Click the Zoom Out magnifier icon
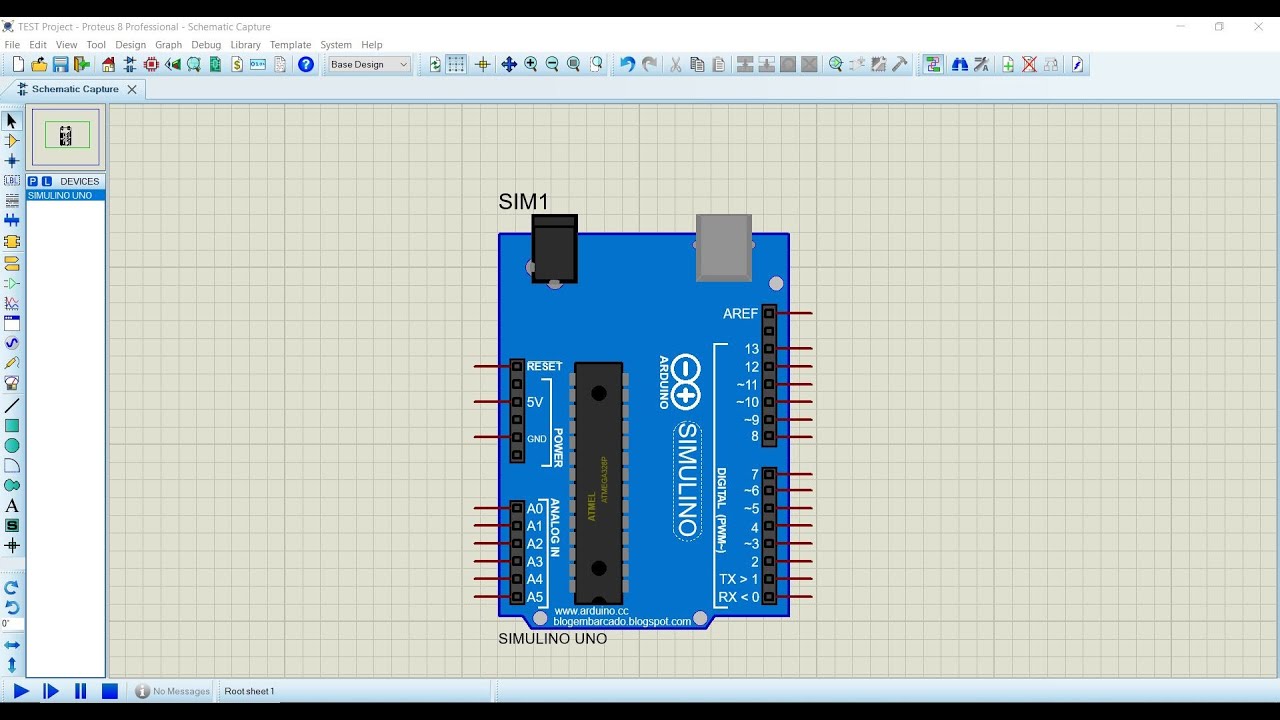1280x720 pixels. [552, 64]
